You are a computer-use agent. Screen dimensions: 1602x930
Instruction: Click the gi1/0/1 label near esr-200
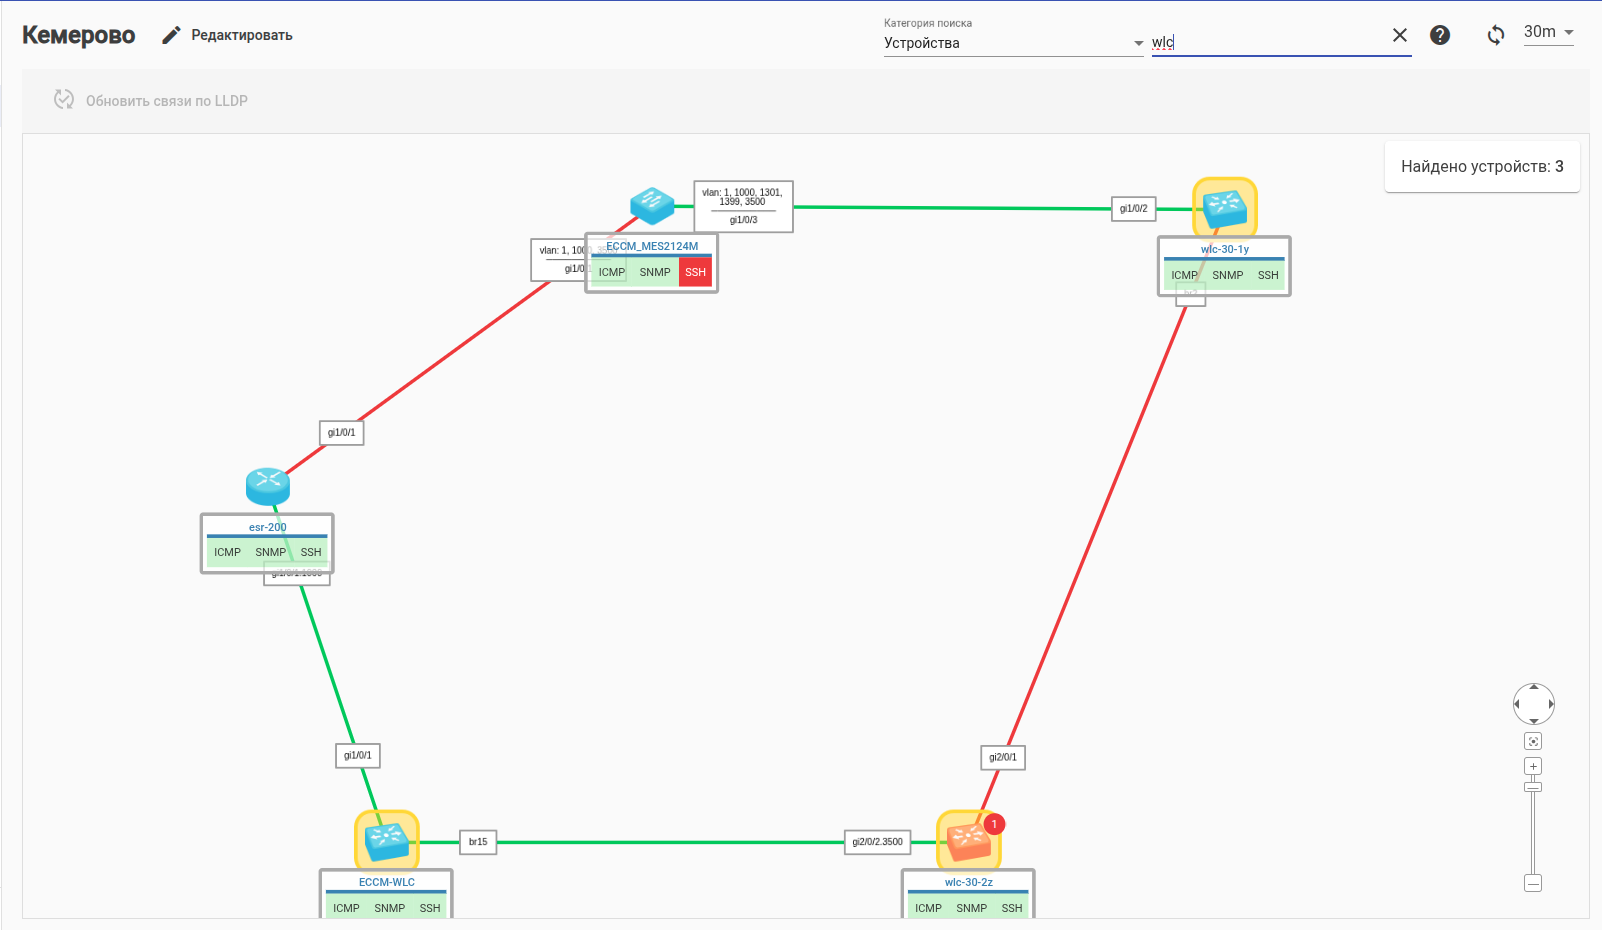point(341,432)
